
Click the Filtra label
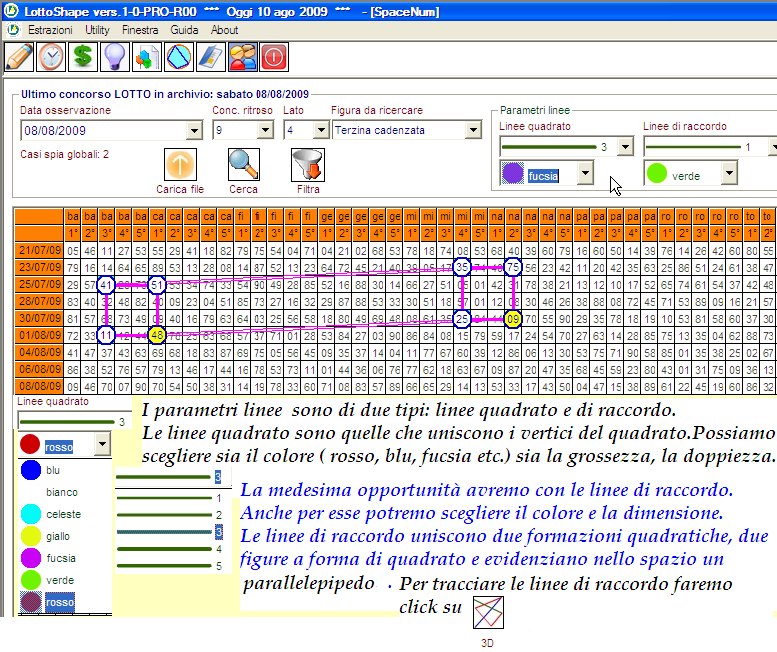tap(308, 189)
